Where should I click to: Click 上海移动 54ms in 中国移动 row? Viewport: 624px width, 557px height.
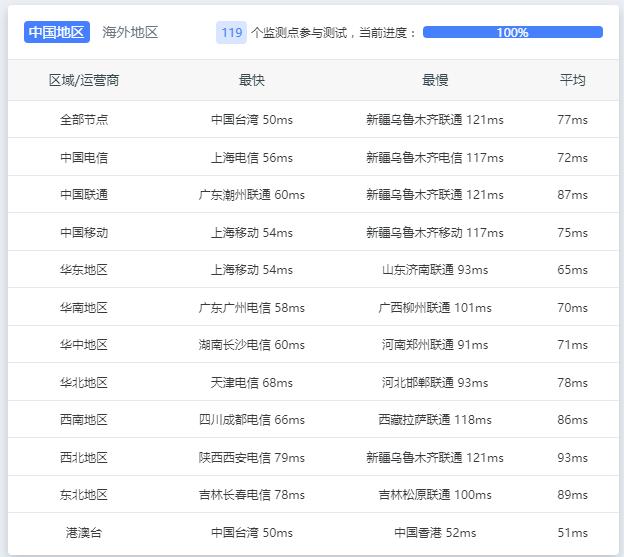[252, 232]
